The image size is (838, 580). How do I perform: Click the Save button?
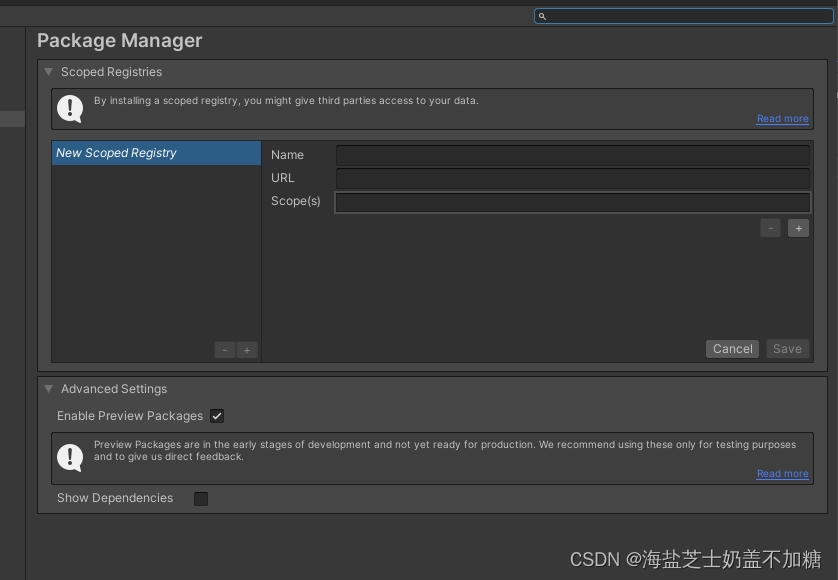(787, 348)
